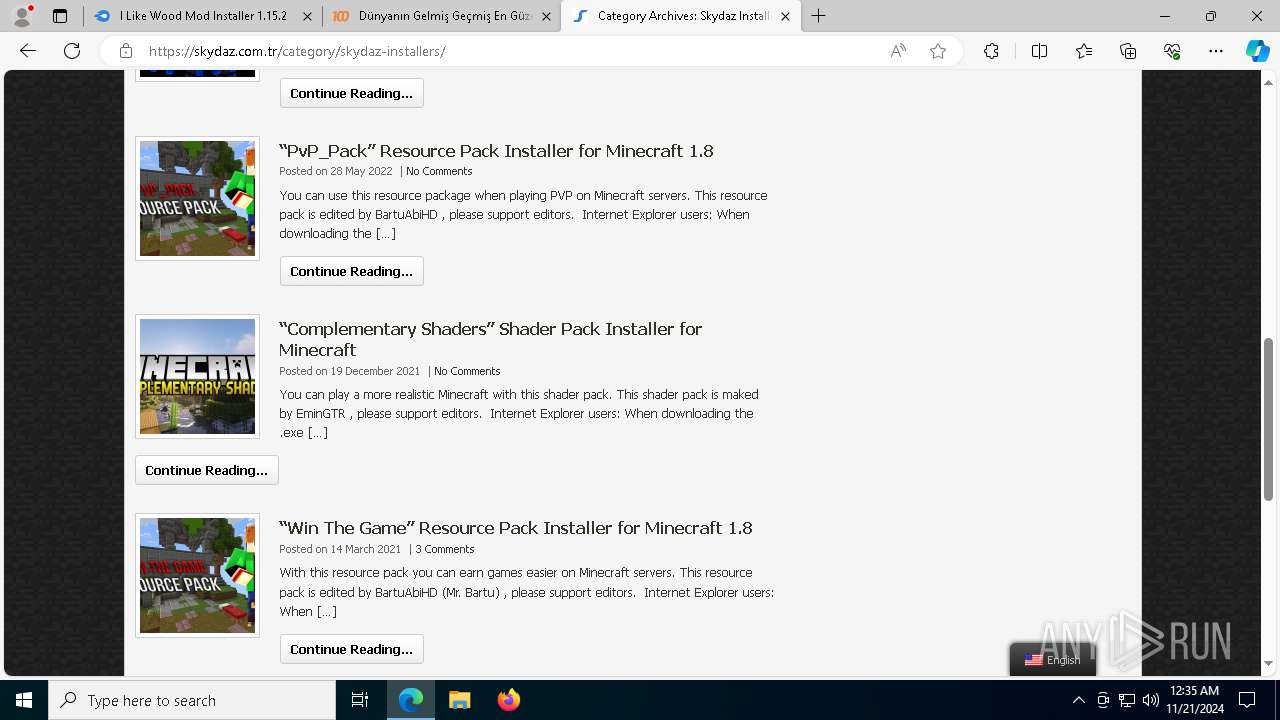Viewport: 1280px width, 720px height.
Task: Click the Posted on 19 December 2021 date
Action: [350, 371]
